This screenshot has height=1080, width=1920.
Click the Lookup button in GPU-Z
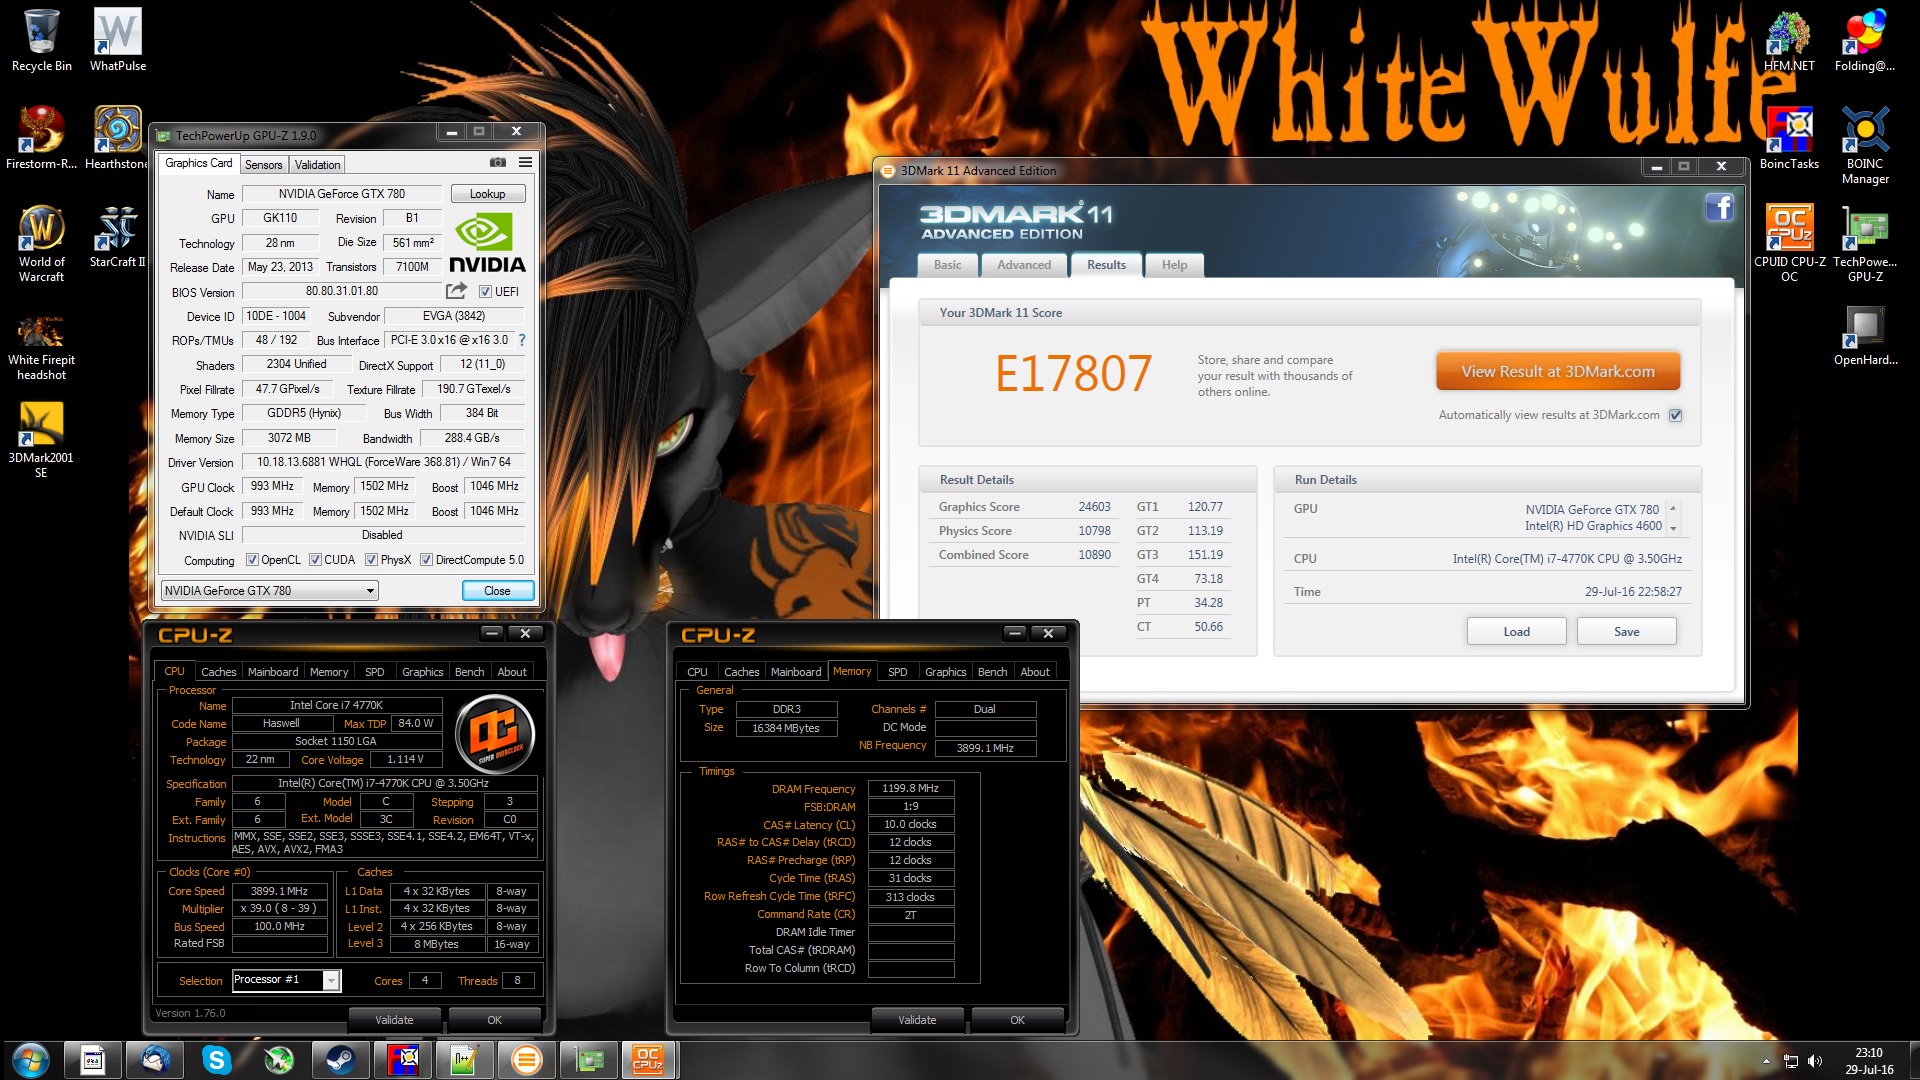point(487,194)
